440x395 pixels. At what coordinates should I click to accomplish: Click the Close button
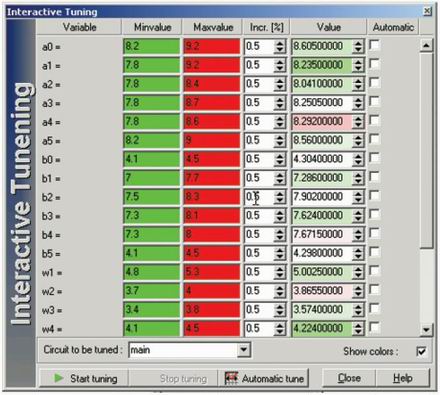pyautogui.click(x=349, y=378)
